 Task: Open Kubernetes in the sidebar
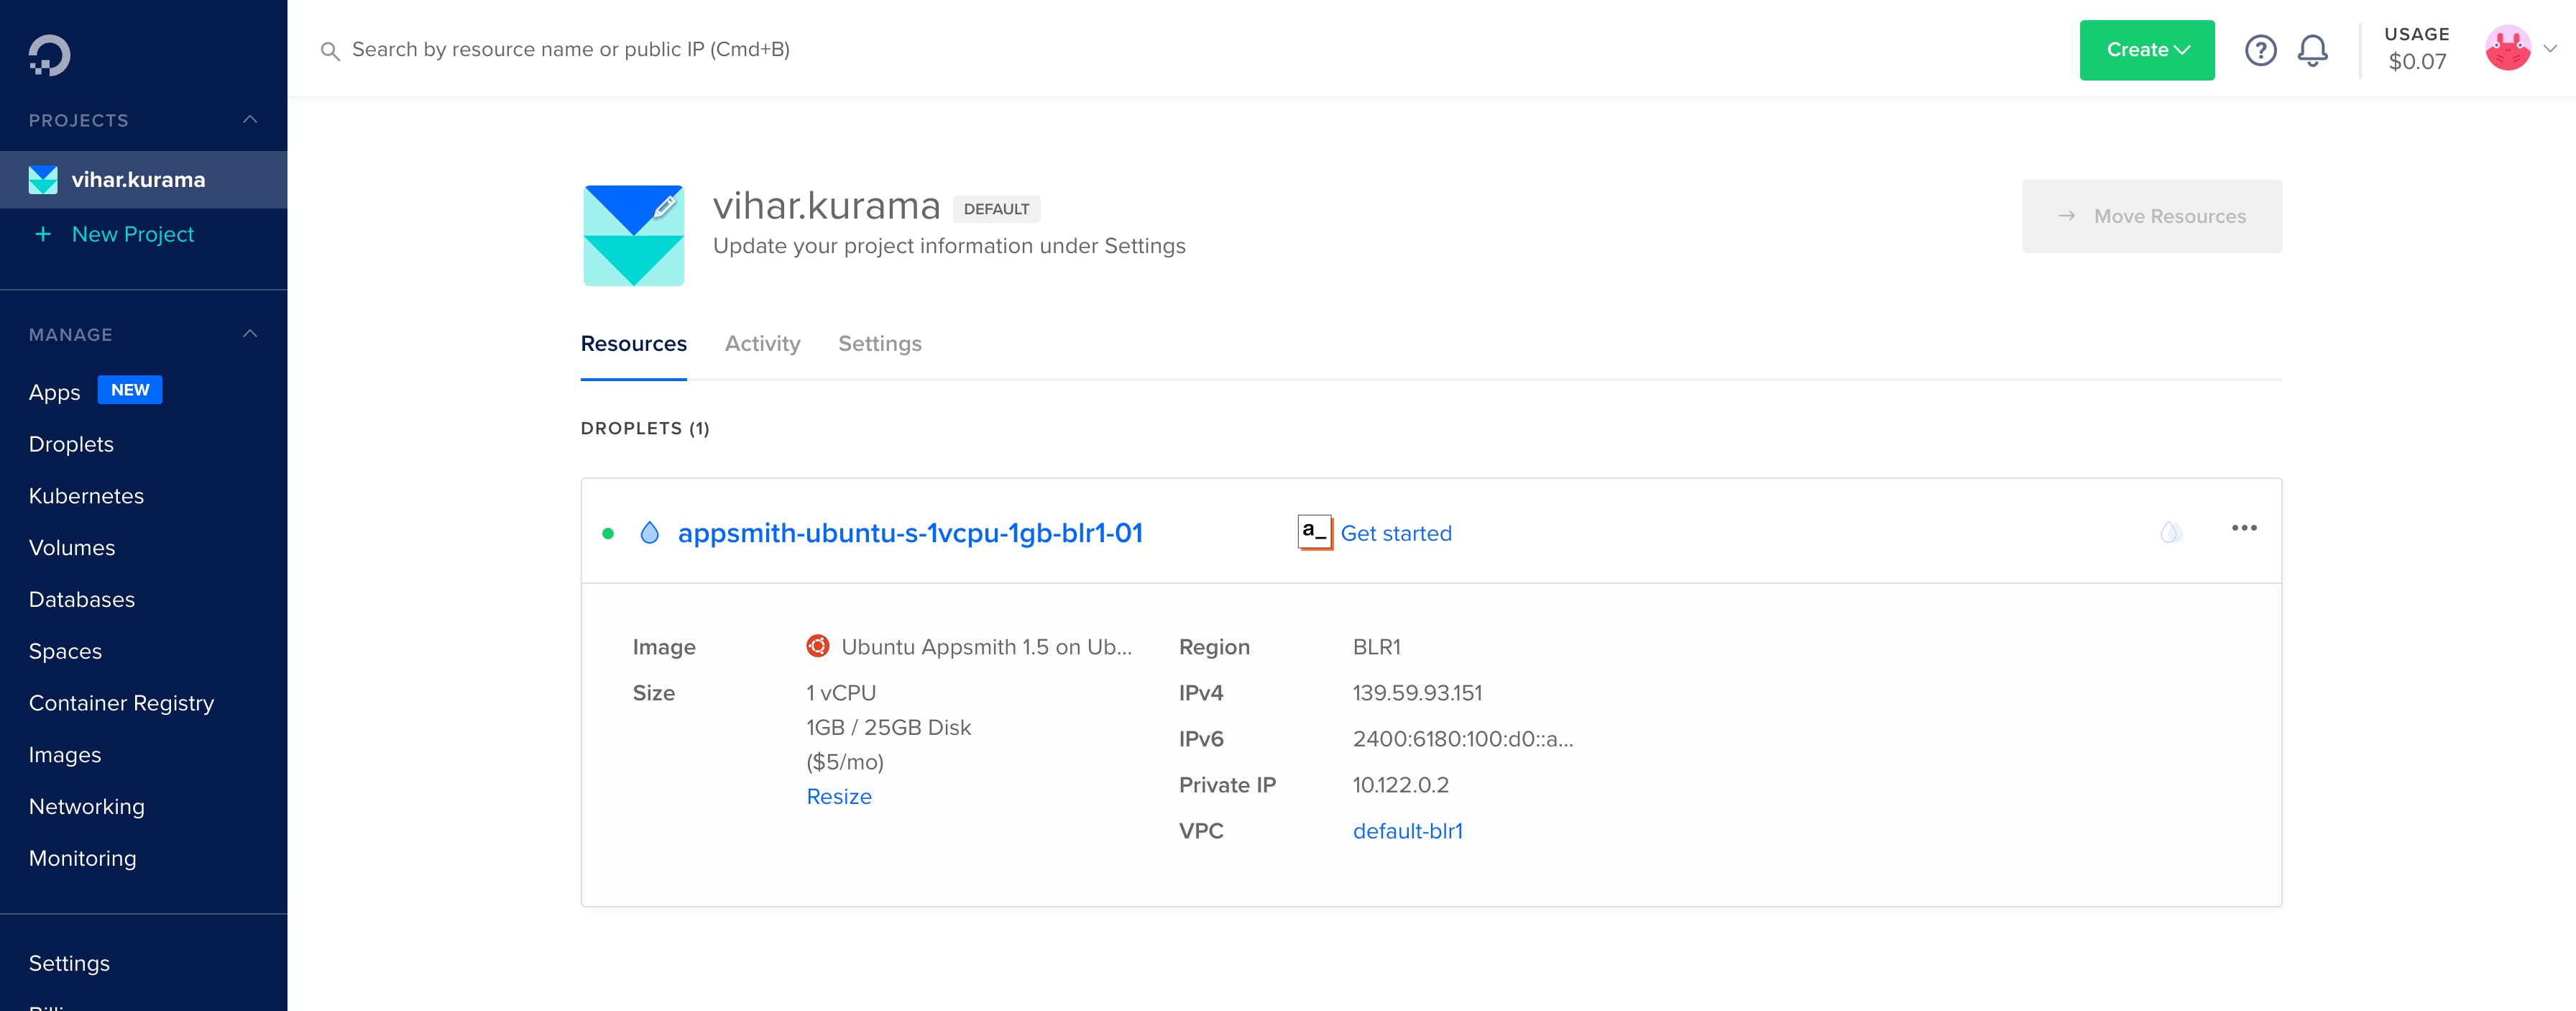point(86,496)
